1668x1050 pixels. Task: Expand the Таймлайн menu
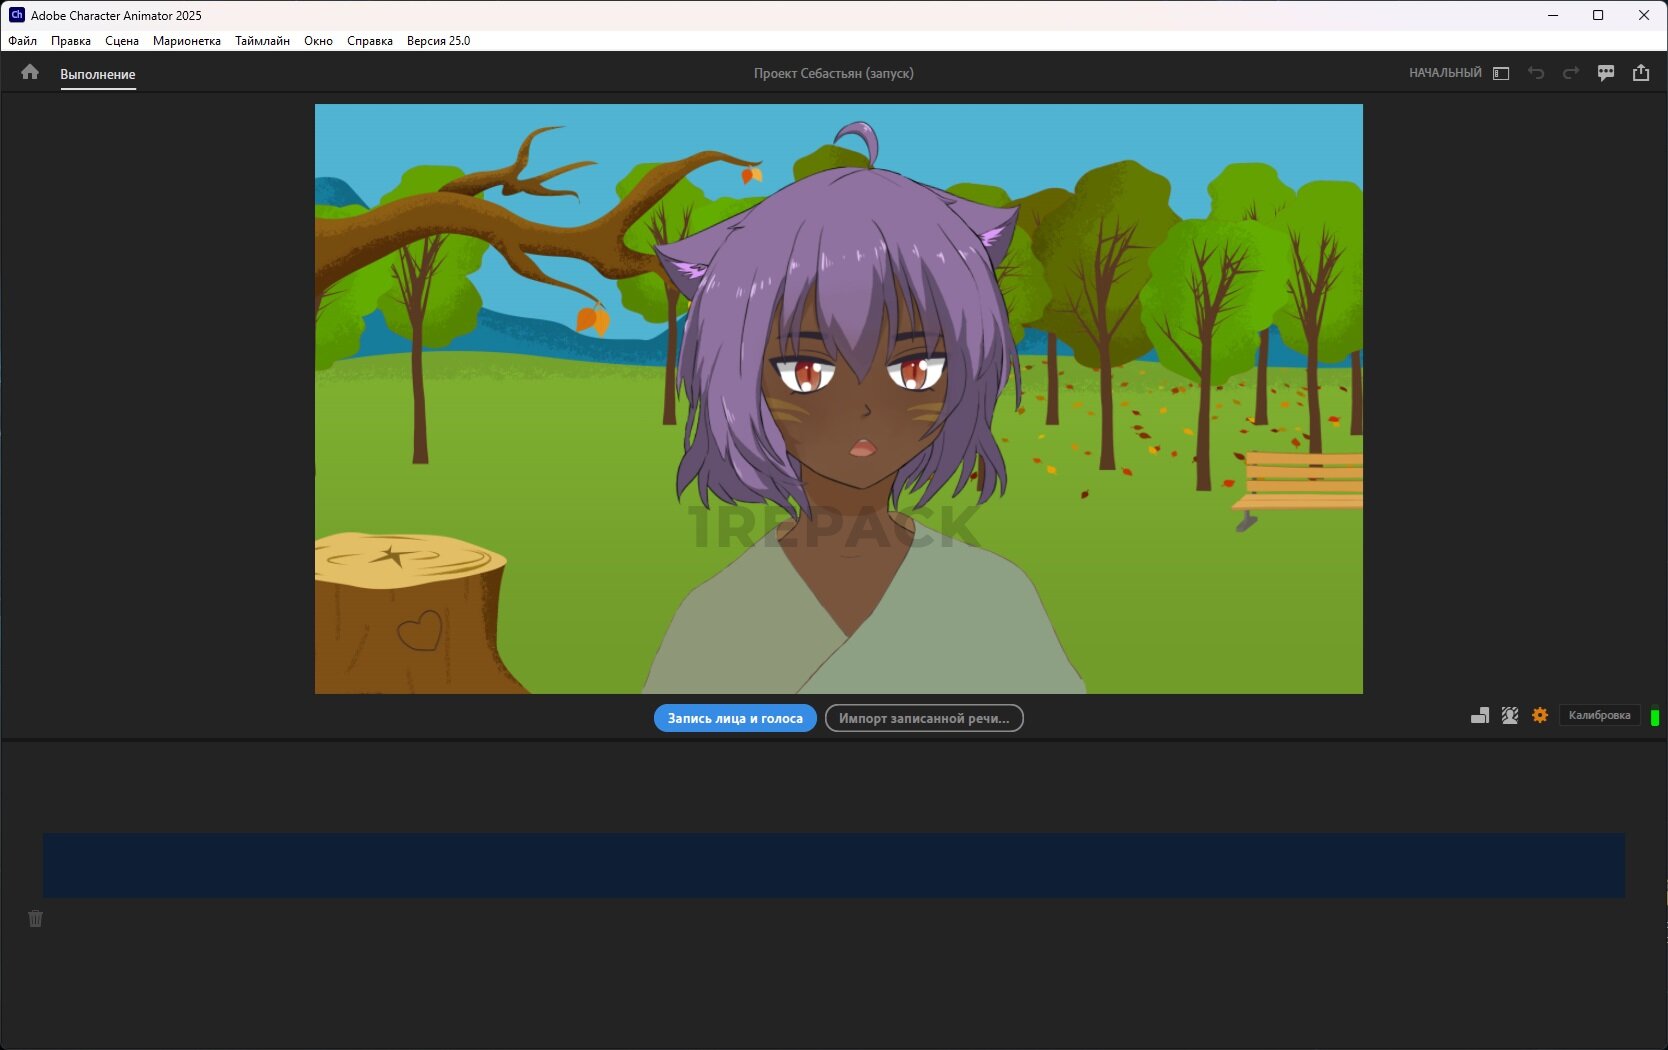point(262,41)
